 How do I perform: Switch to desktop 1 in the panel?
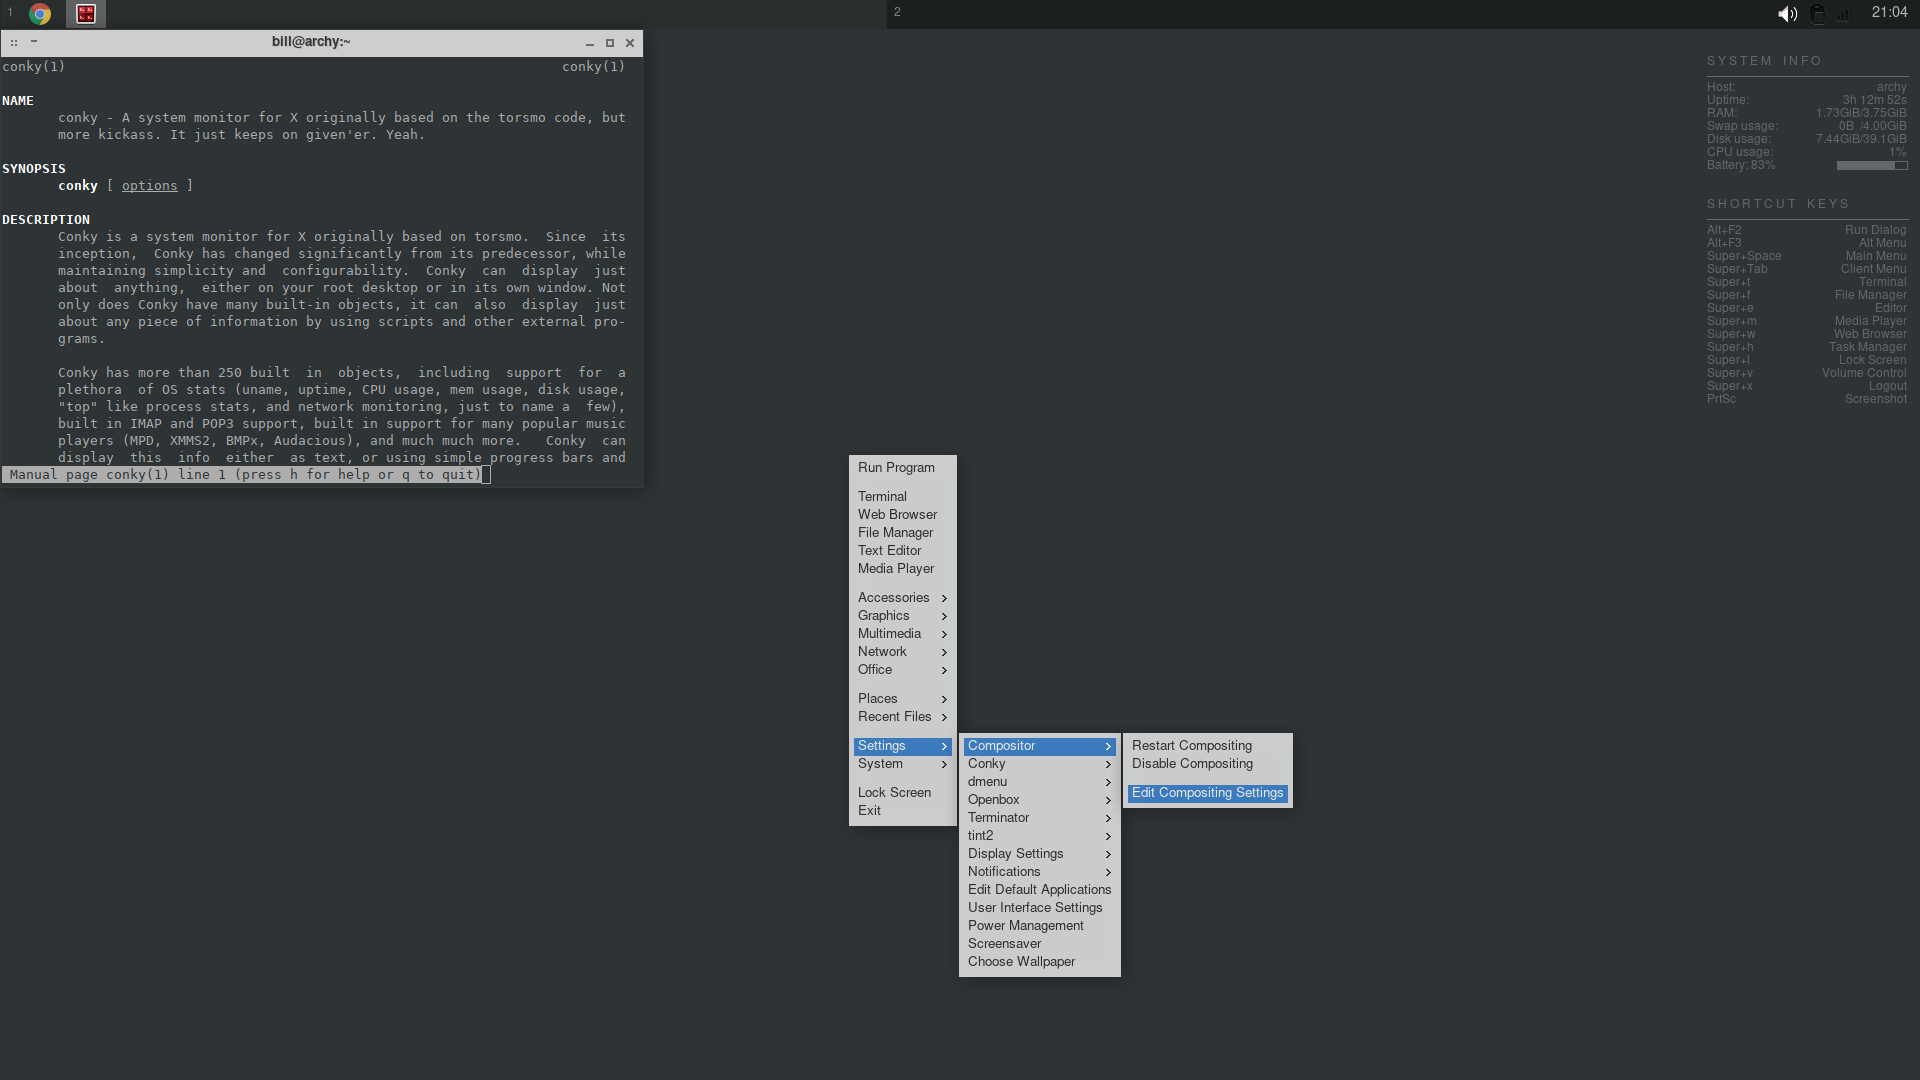10,12
